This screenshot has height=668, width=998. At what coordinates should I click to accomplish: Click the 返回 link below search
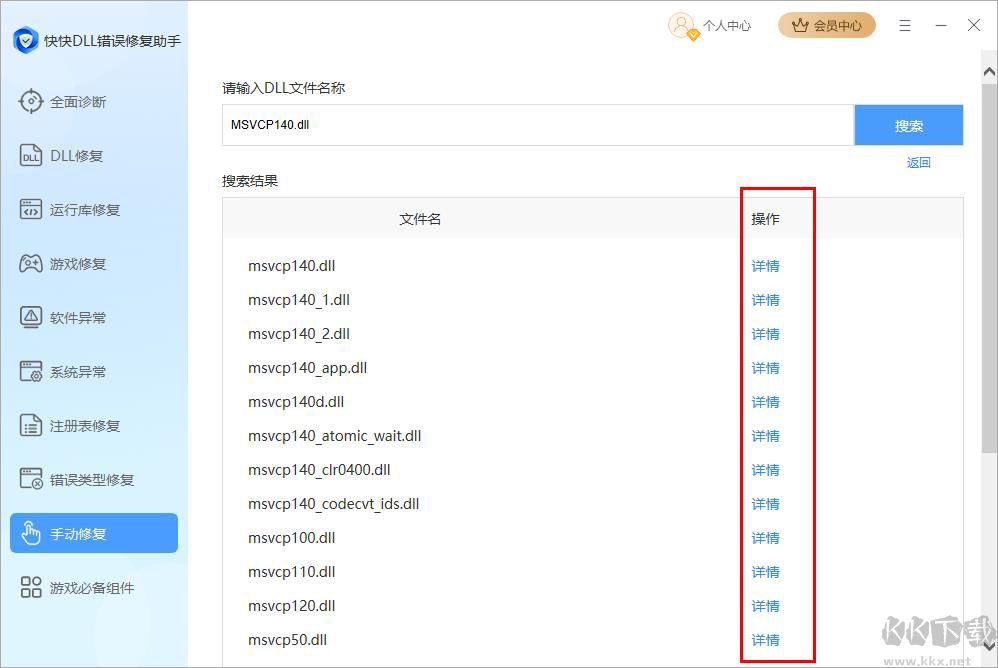tap(918, 161)
